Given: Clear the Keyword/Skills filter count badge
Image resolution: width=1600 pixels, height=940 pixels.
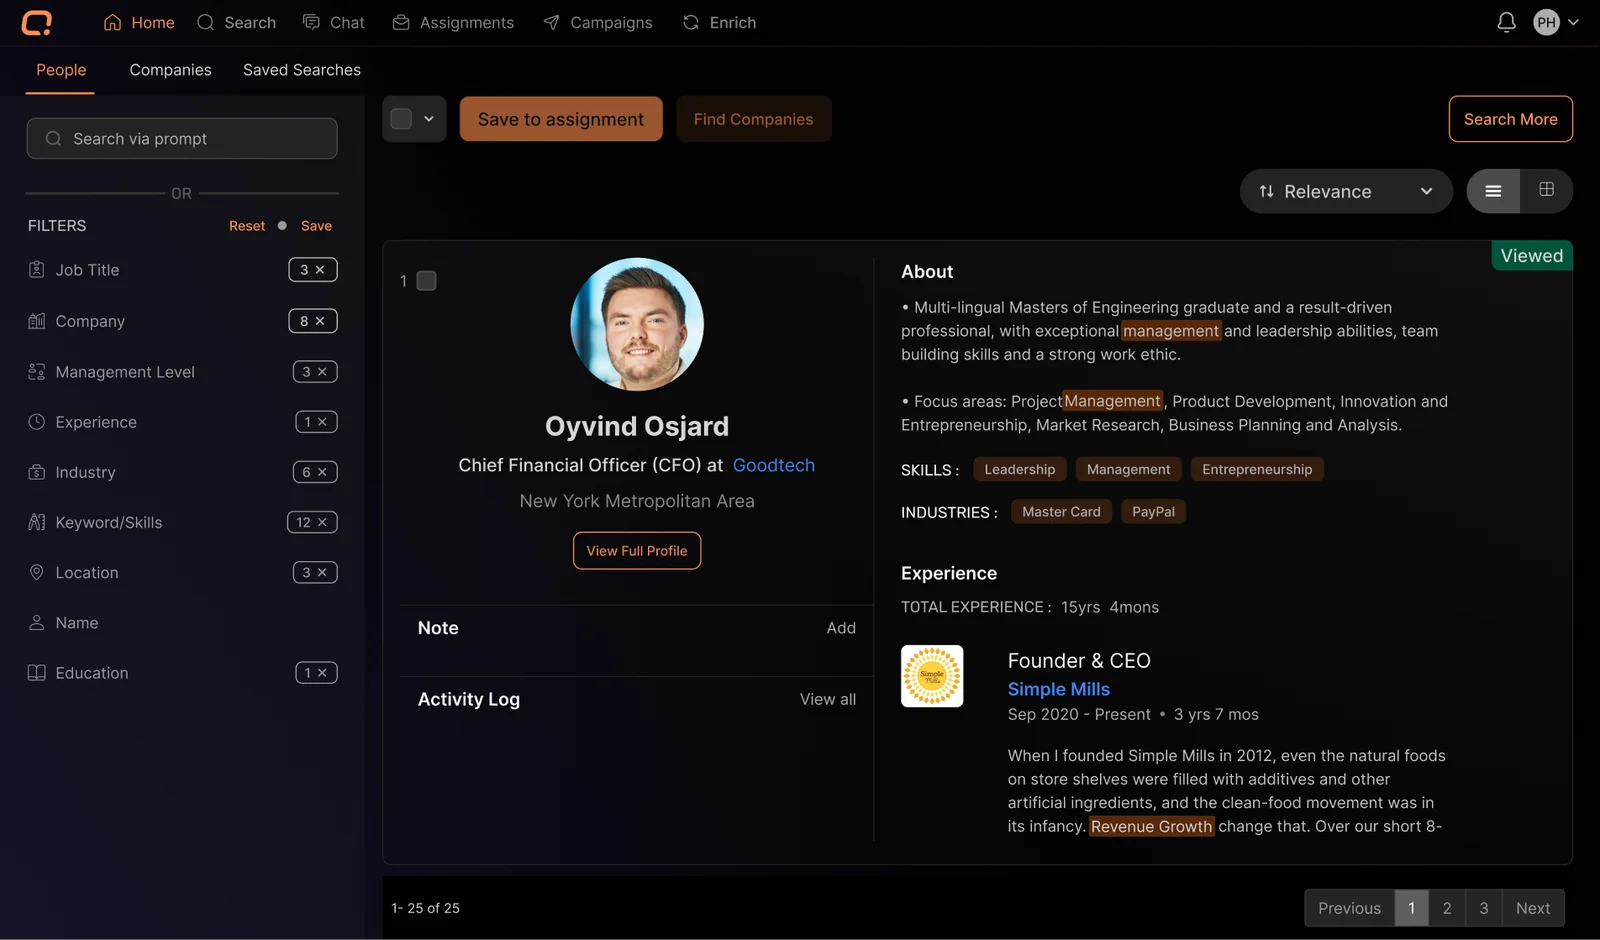Looking at the screenshot, I should point(312,522).
